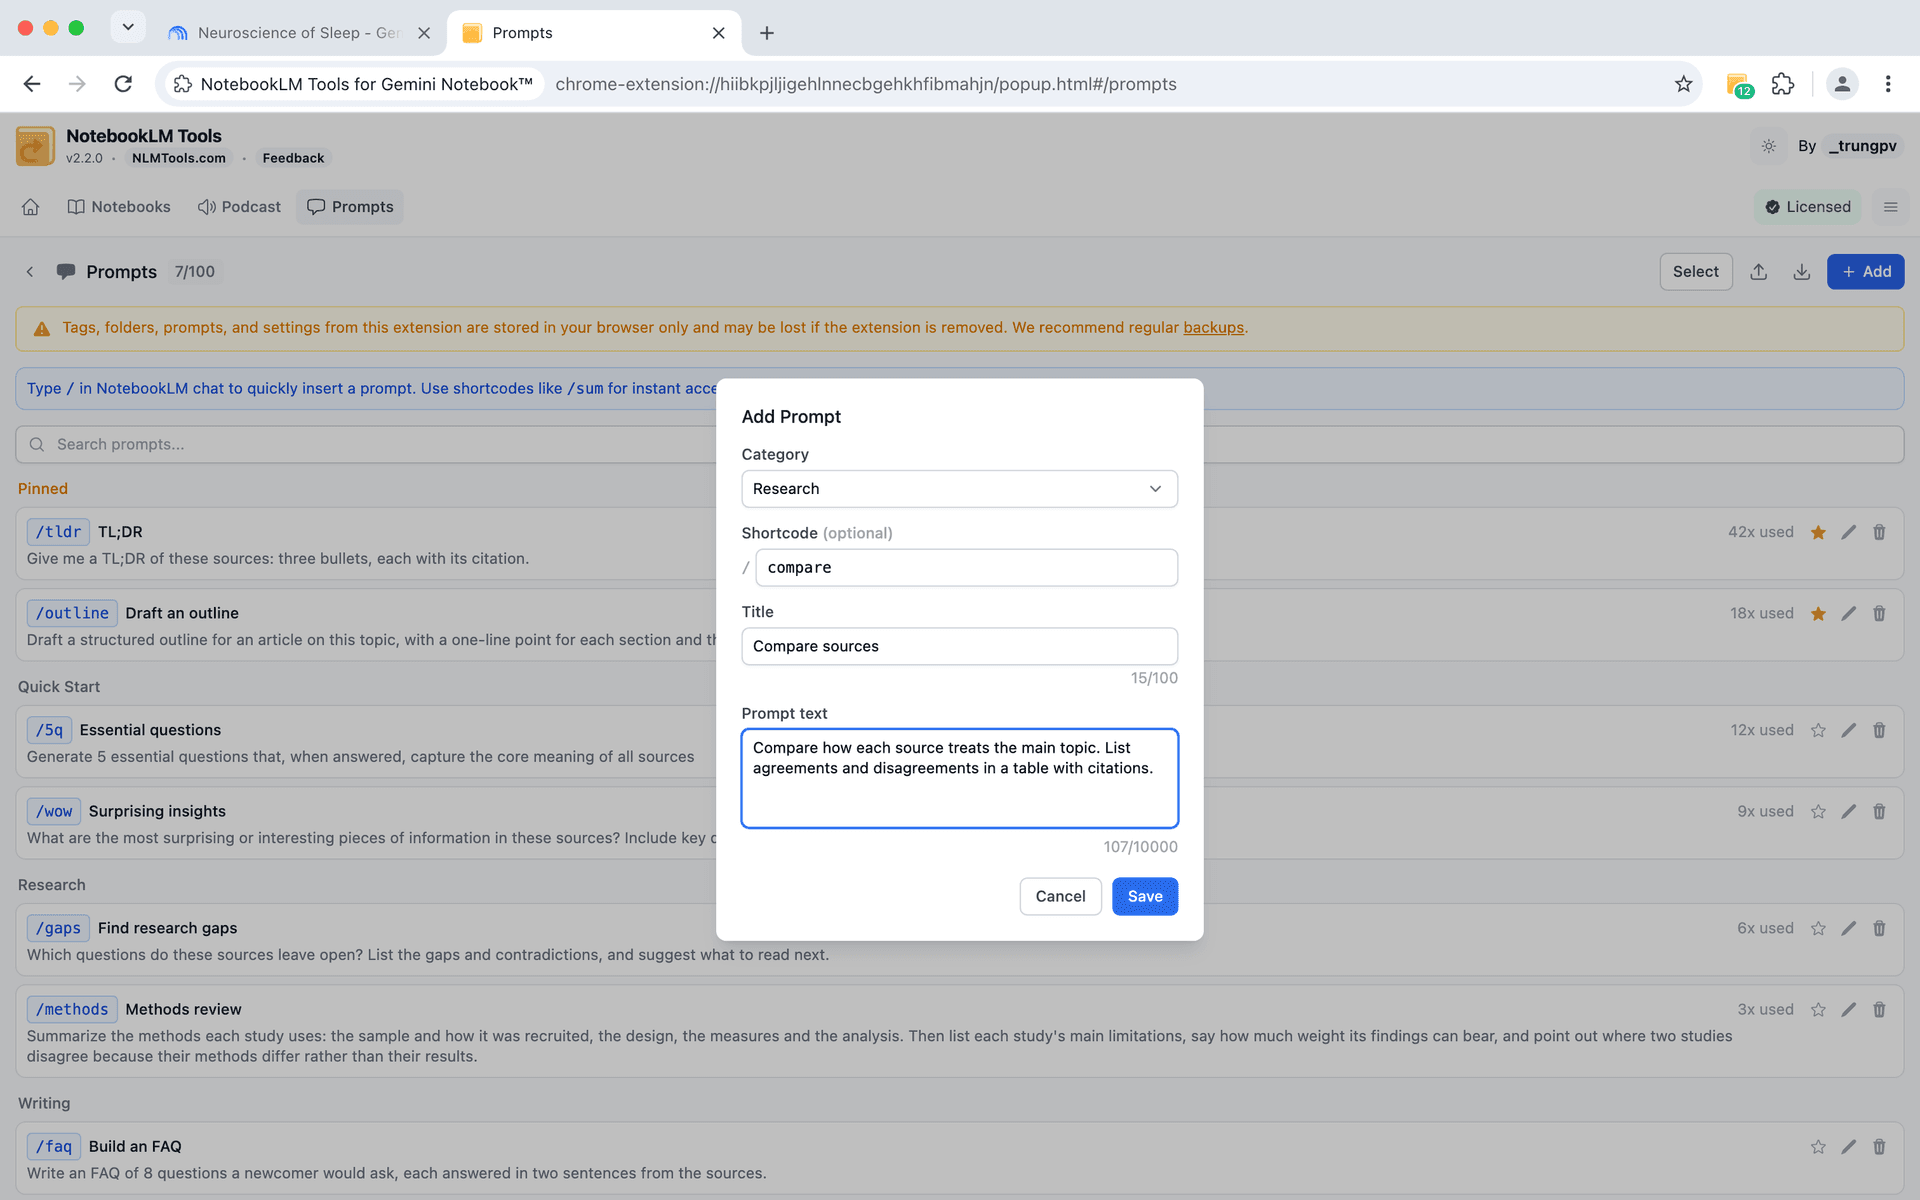Toggle pin star on TL;DR prompt
Screen dimensions: 1920x1200
pyautogui.click(x=1818, y=532)
